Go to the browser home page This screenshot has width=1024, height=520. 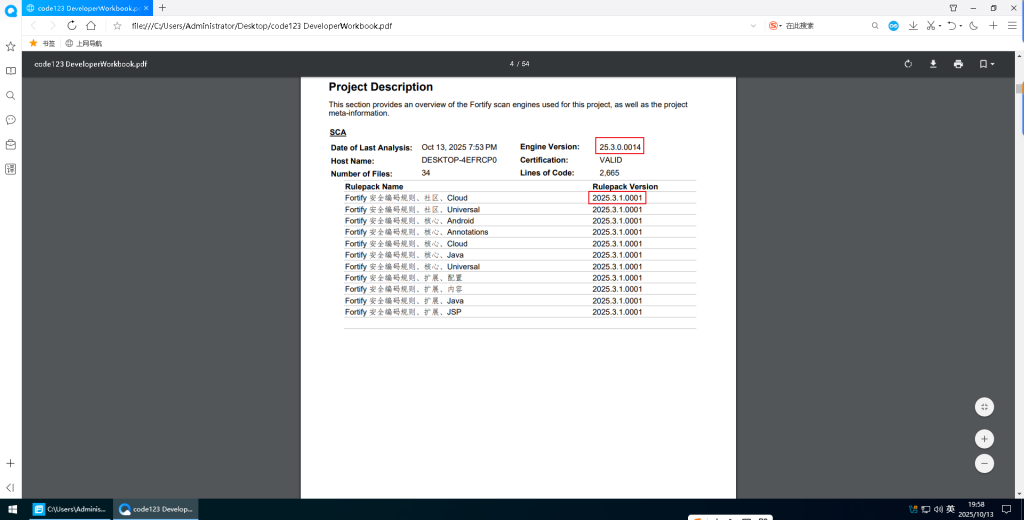point(91,26)
